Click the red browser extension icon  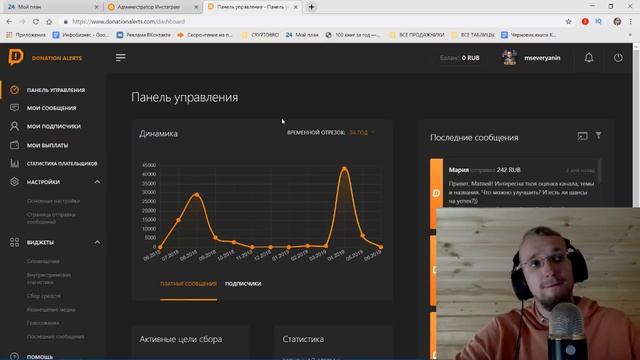585,22
